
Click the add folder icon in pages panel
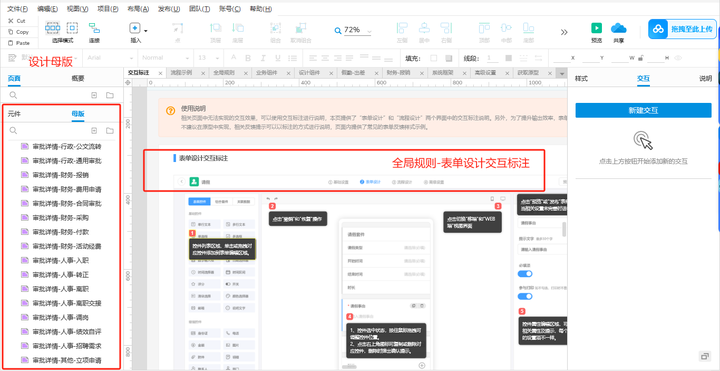[x=110, y=95]
